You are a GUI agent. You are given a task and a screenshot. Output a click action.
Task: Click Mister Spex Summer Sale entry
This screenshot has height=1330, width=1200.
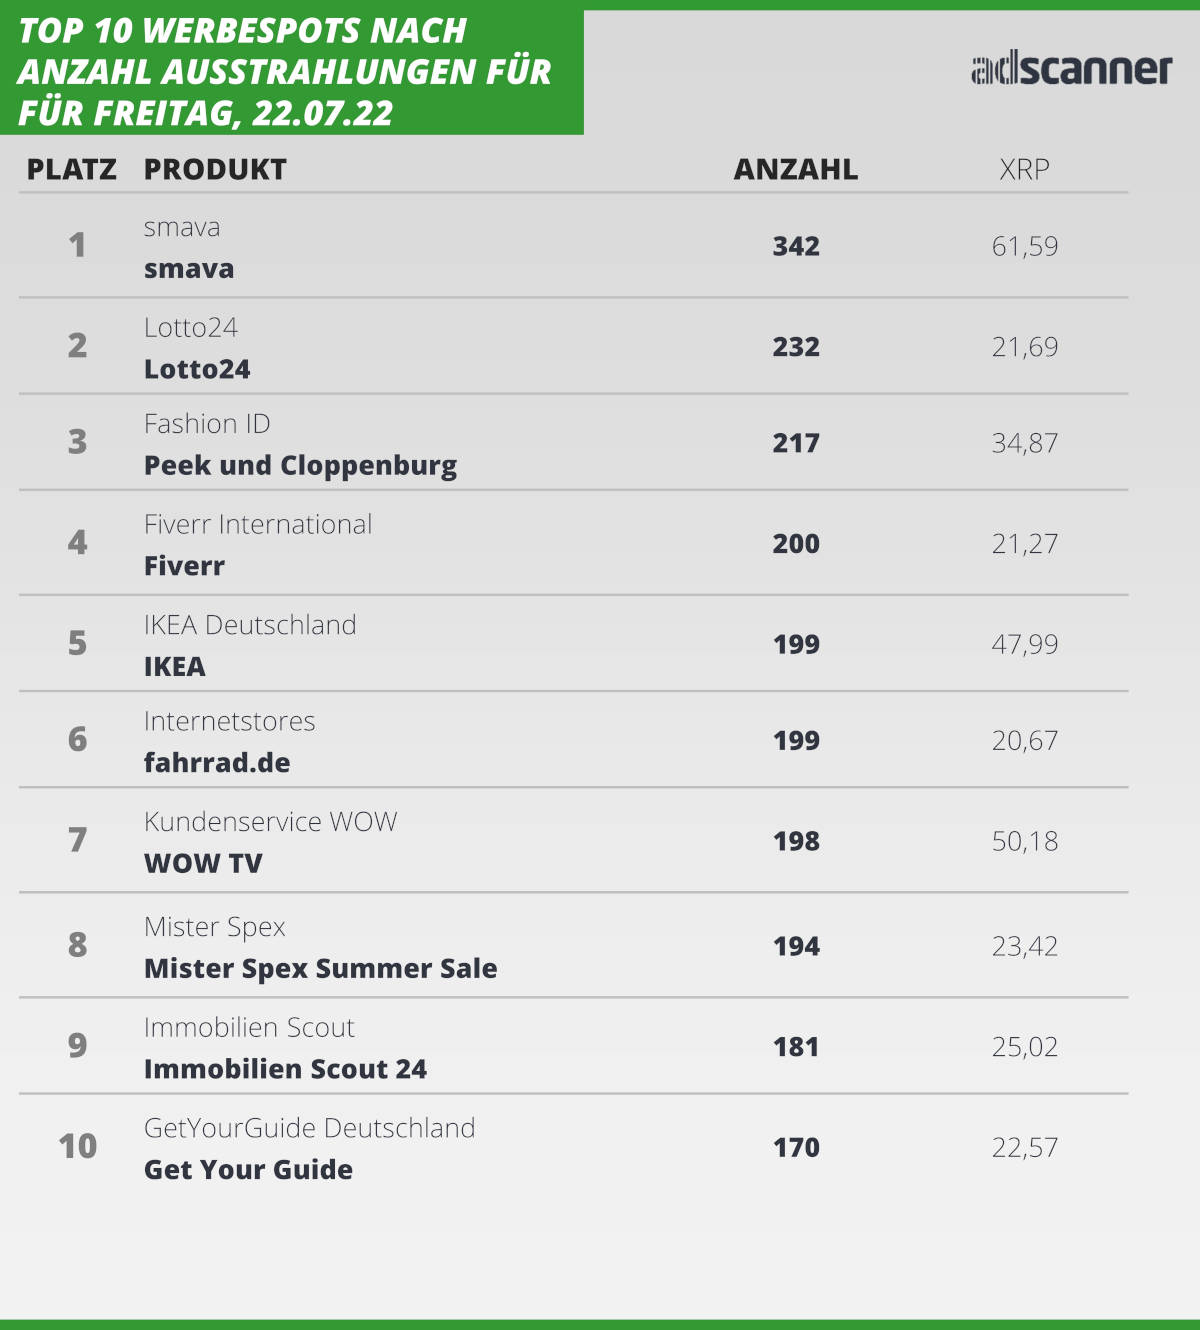click(x=320, y=969)
